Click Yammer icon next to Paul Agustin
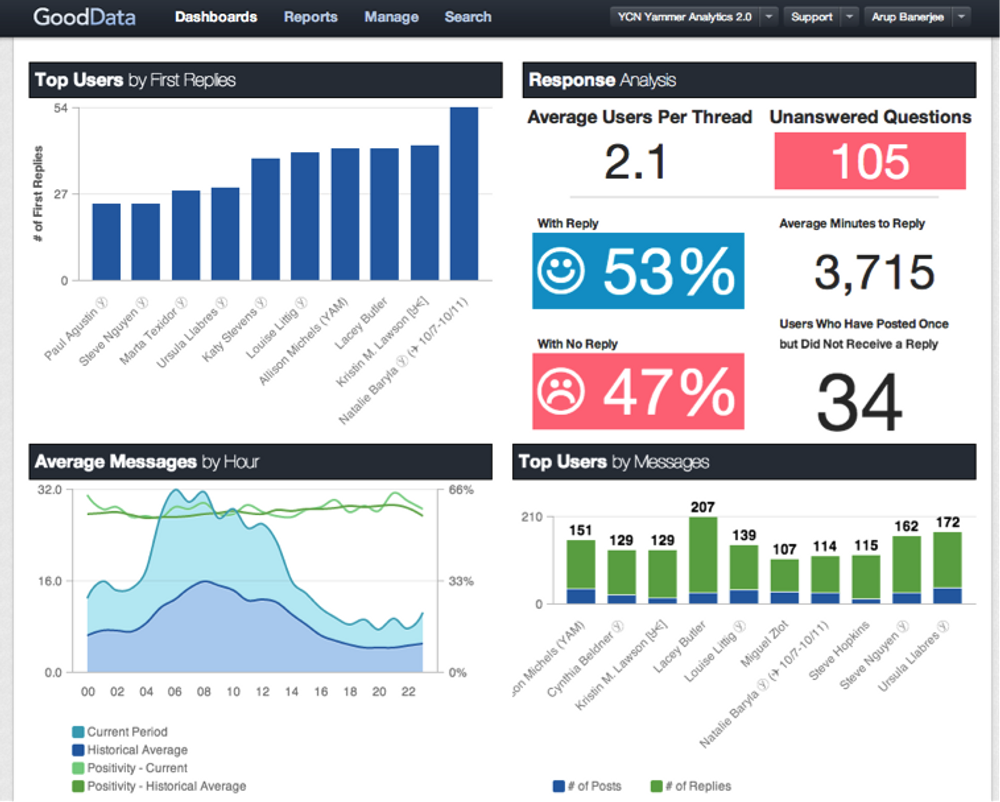Viewport: 1000px width, 802px height. (x=102, y=303)
